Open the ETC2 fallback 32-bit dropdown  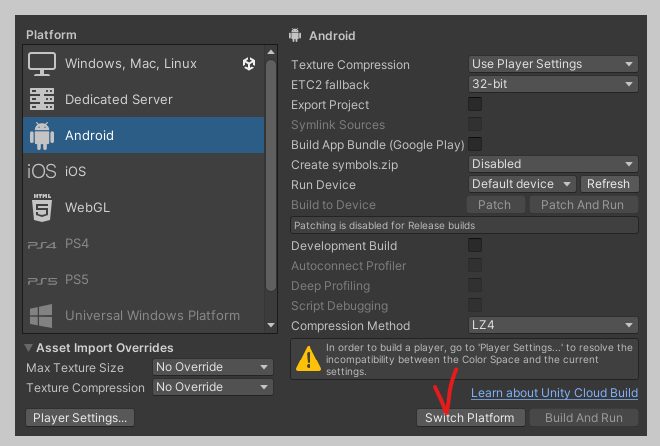coord(553,84)
